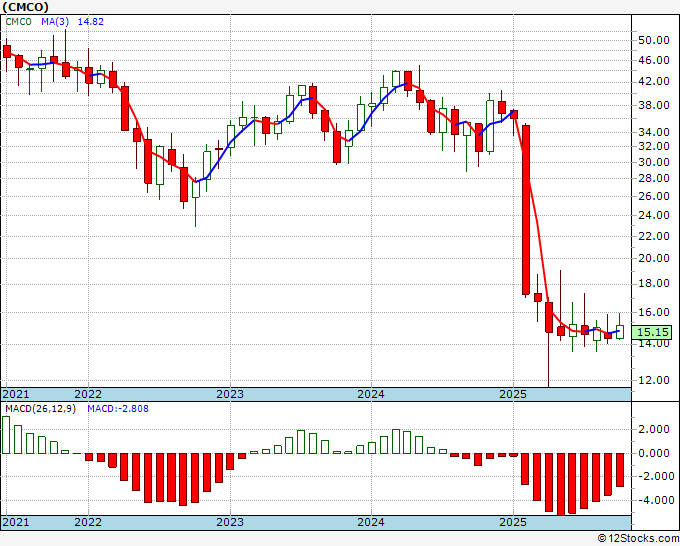The height and width of the screenshot is (546, 680).
Task: Select the 16.00 price axis label
Action: tap(654, 312)
